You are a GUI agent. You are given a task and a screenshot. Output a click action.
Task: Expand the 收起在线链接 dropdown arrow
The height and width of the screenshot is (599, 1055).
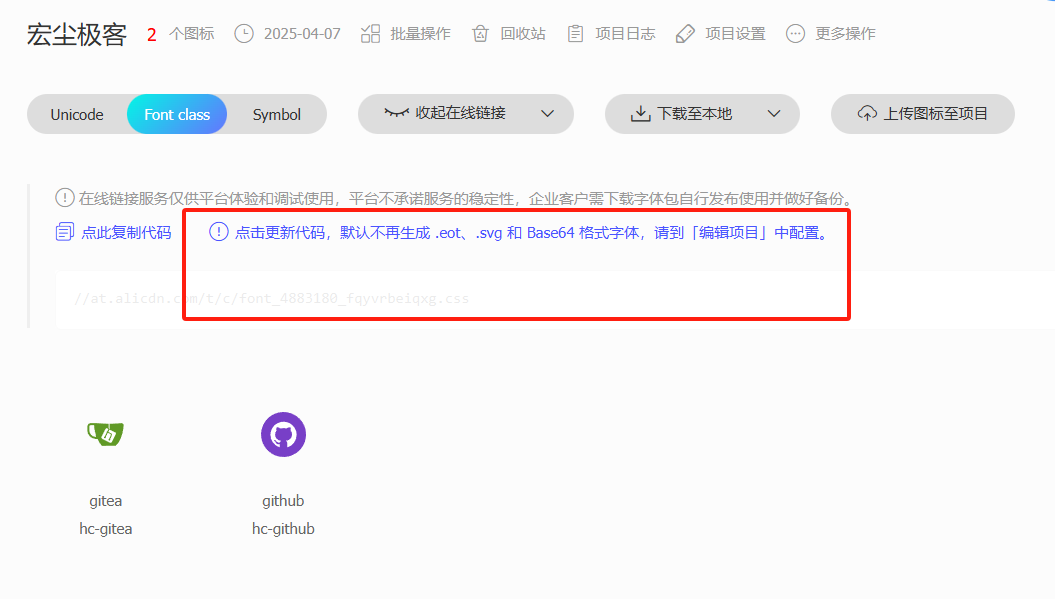pyautogui.click(x=547, y=114)
